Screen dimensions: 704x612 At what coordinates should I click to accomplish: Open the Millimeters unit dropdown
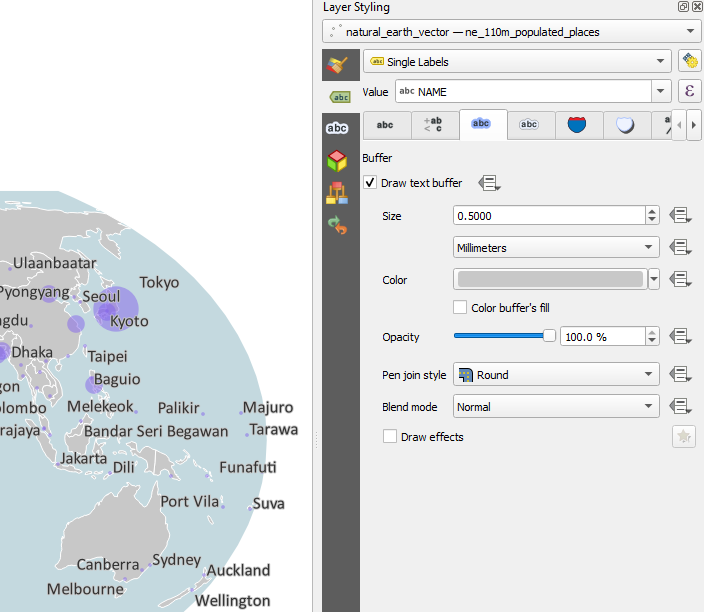click(556, 247)
